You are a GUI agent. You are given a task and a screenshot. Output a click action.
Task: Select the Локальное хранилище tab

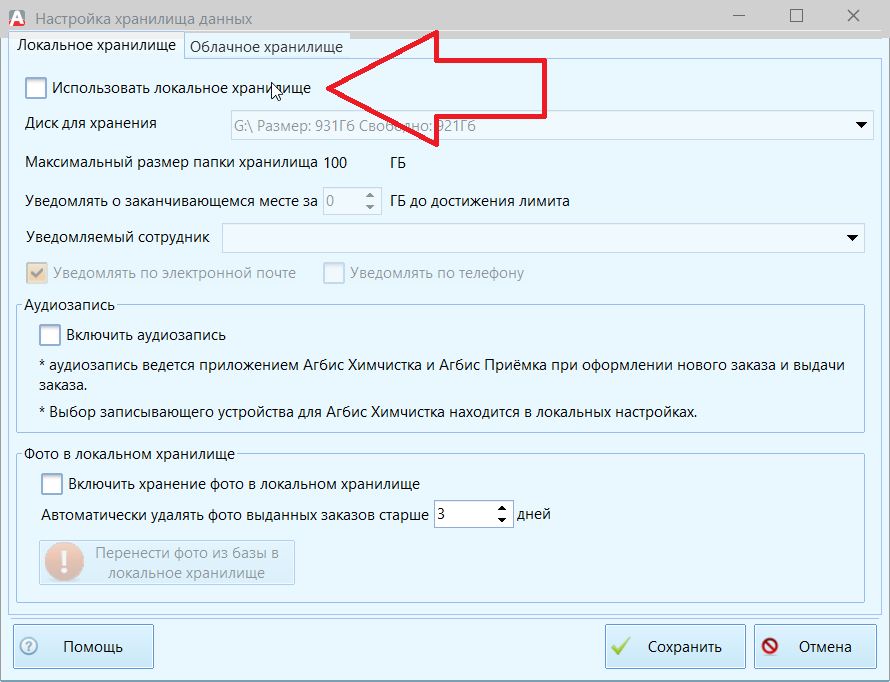coord(96,45)
